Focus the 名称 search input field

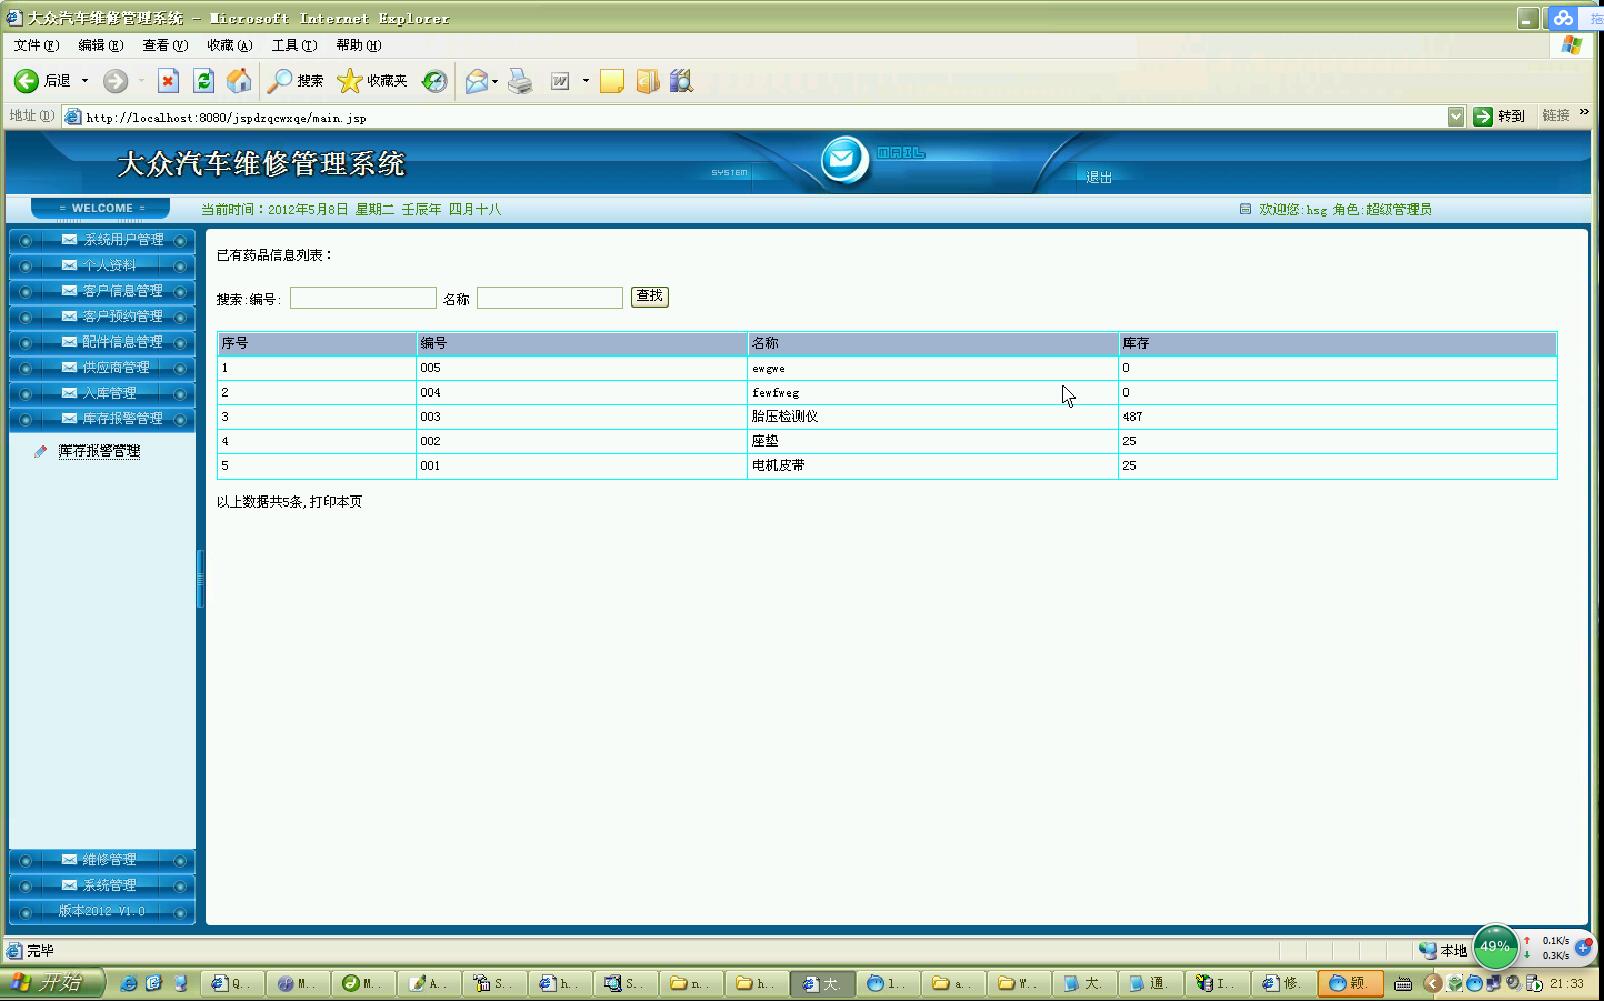pyautogui.click(x=550, y=298)
